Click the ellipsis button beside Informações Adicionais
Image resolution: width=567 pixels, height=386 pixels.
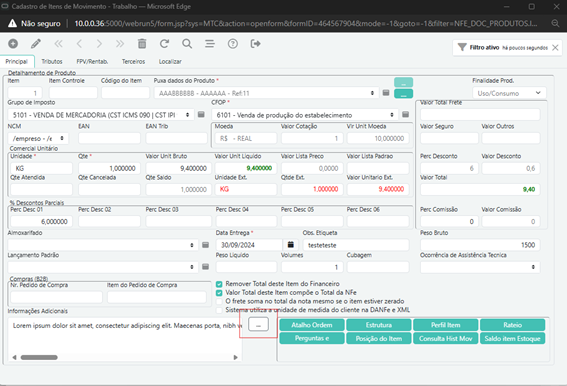(x=258, y=324)
